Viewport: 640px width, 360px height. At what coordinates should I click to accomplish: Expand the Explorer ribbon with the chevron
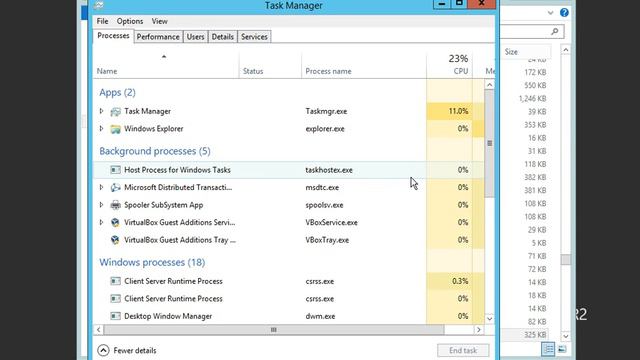coord(550,13)
